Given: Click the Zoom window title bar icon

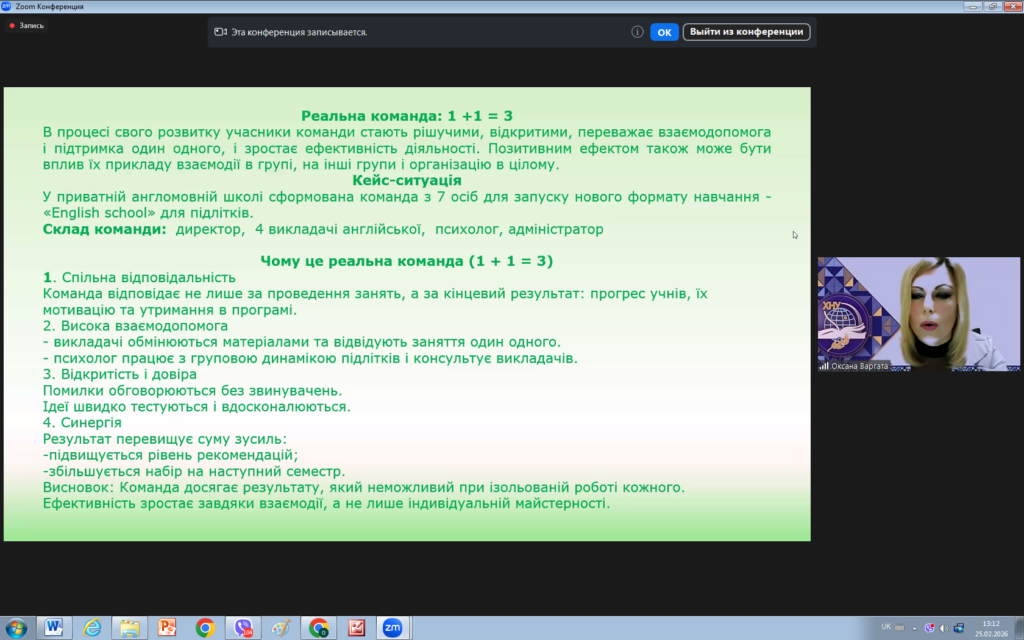Looking at the screenshot, I should (x=7, y=6).
